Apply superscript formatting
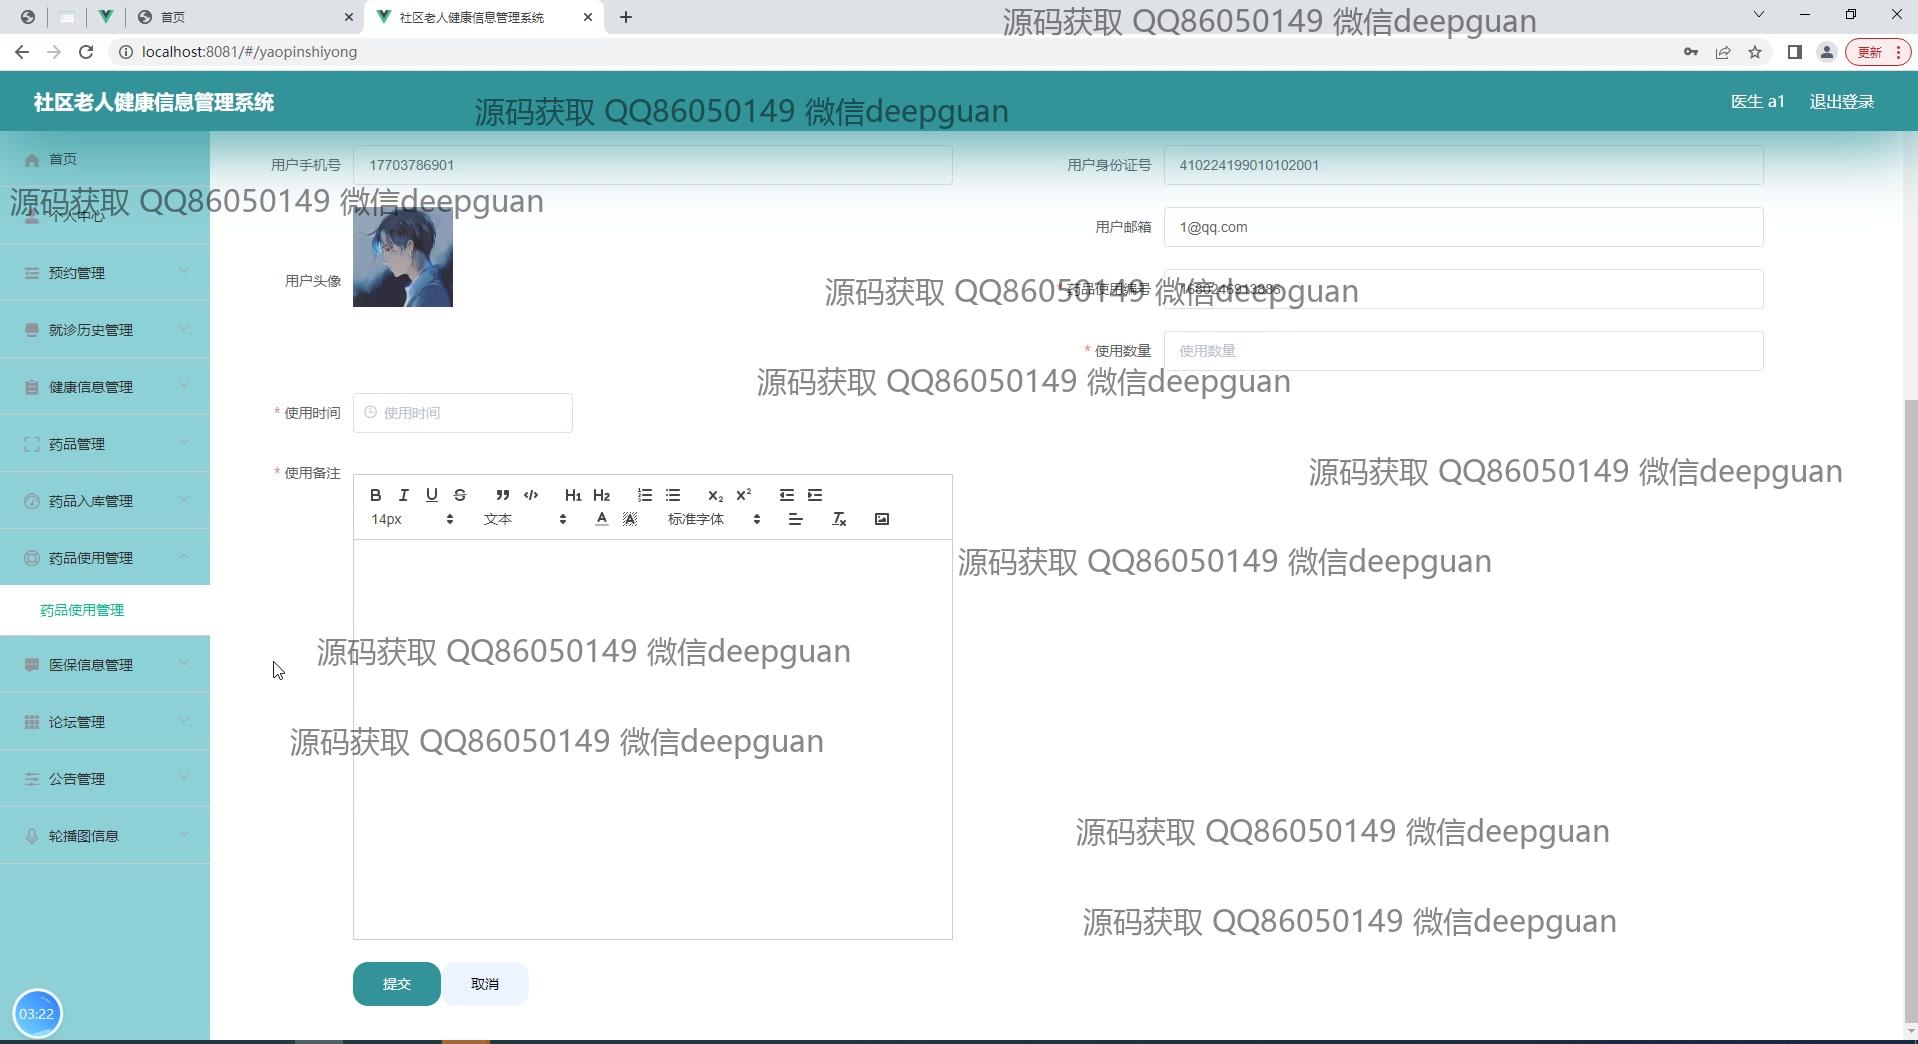1918x1044 pixels. tap(743, 495)
